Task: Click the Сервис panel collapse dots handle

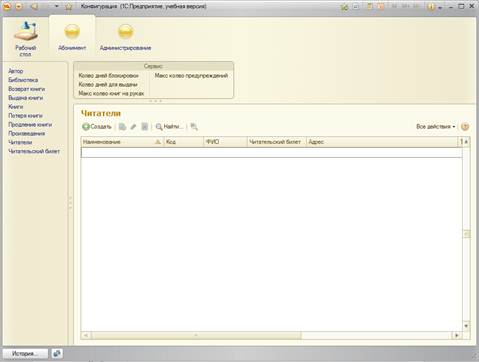Action: [155, 101]
